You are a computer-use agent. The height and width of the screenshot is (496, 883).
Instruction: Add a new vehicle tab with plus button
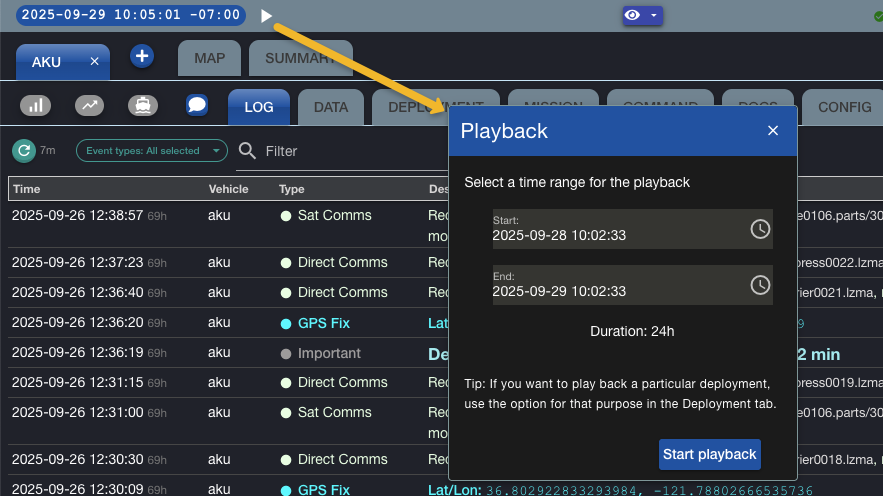[x=142, y=57]
